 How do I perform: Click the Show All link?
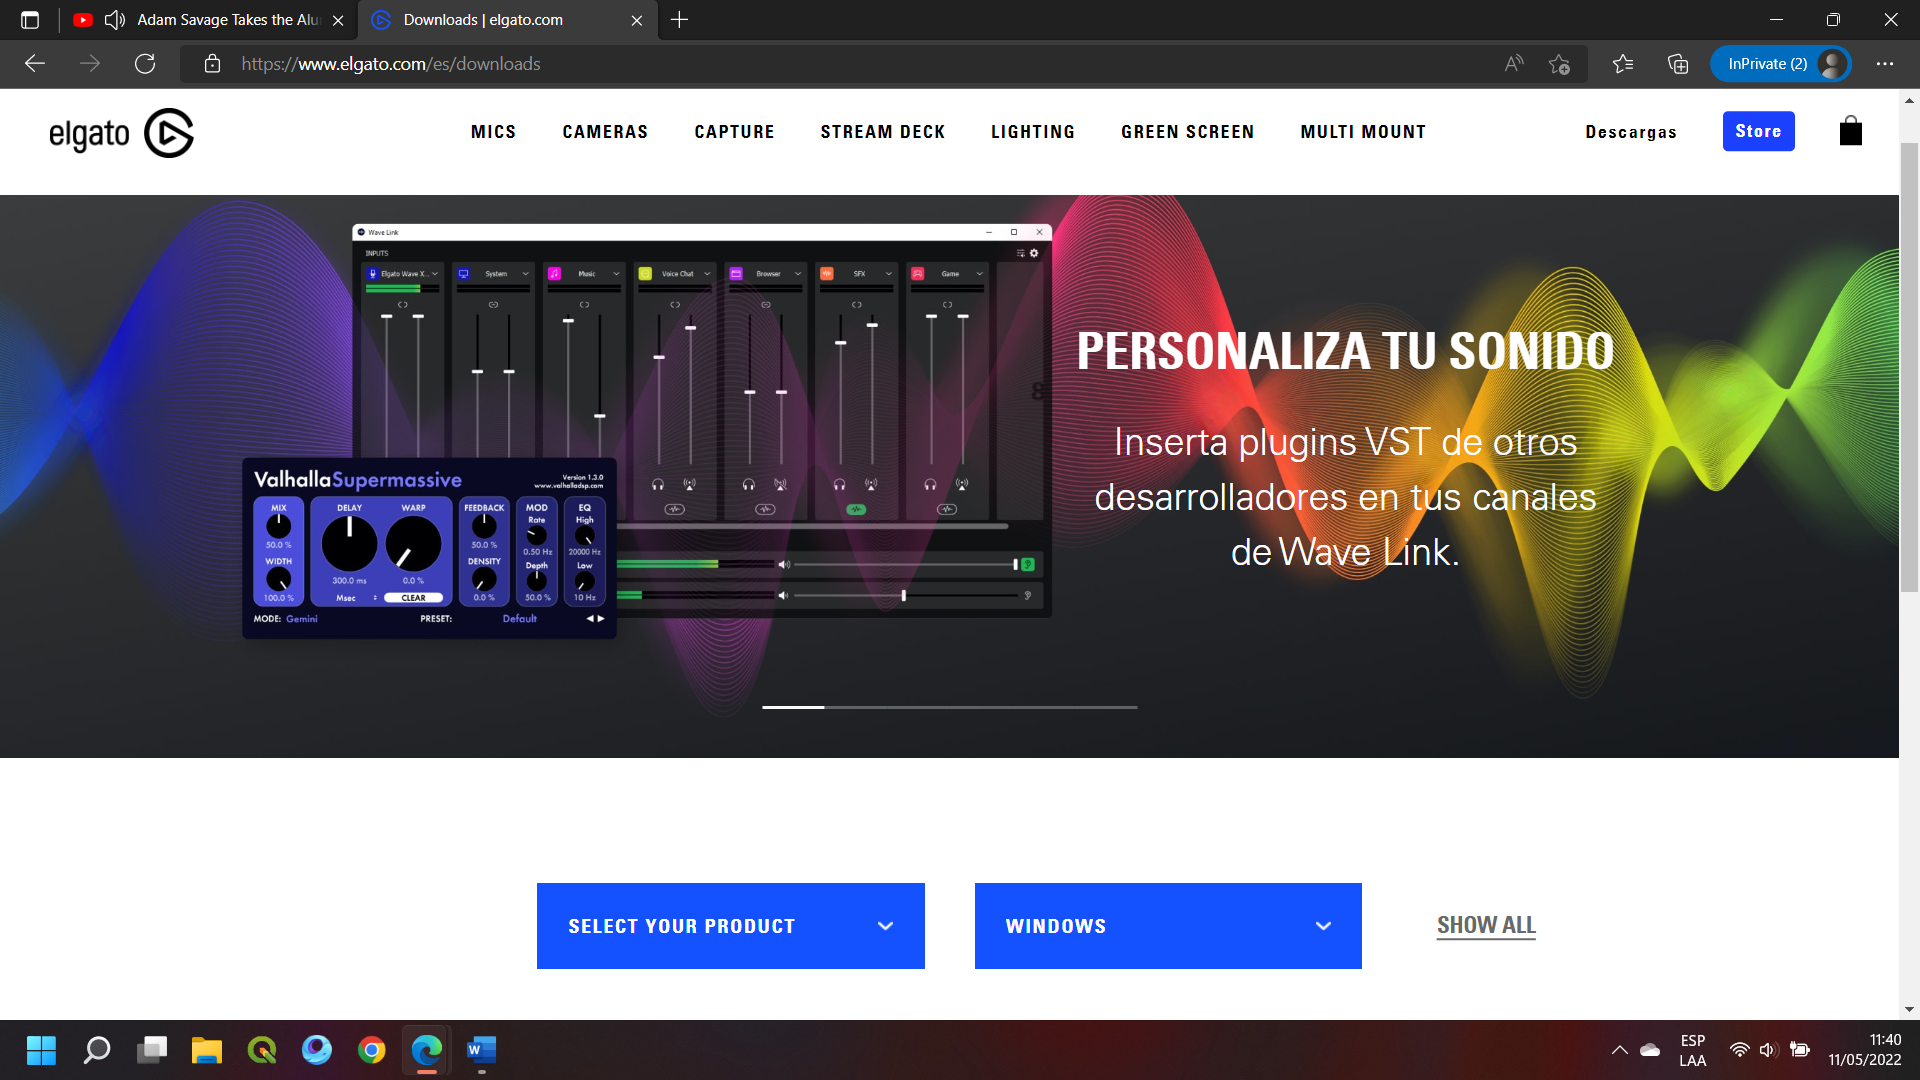click(1486, 925)
